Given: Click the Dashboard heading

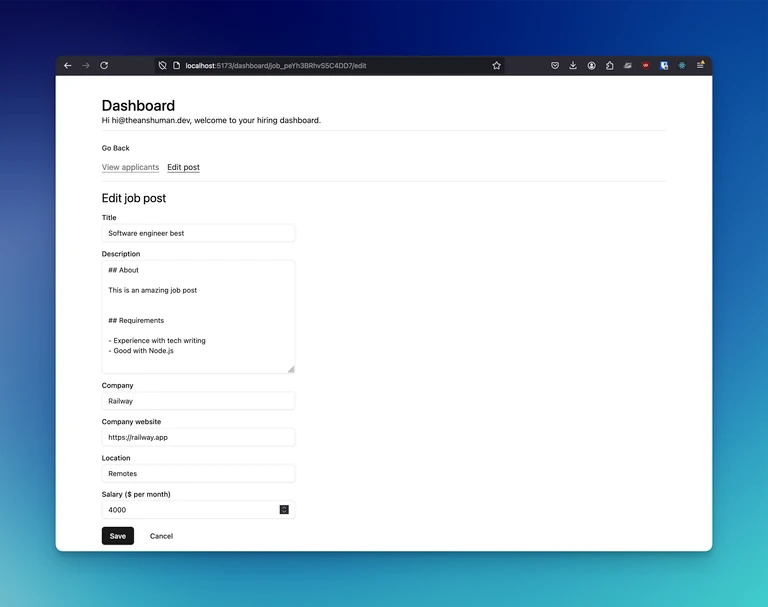Looking at the screenshot, I should 138,105.
